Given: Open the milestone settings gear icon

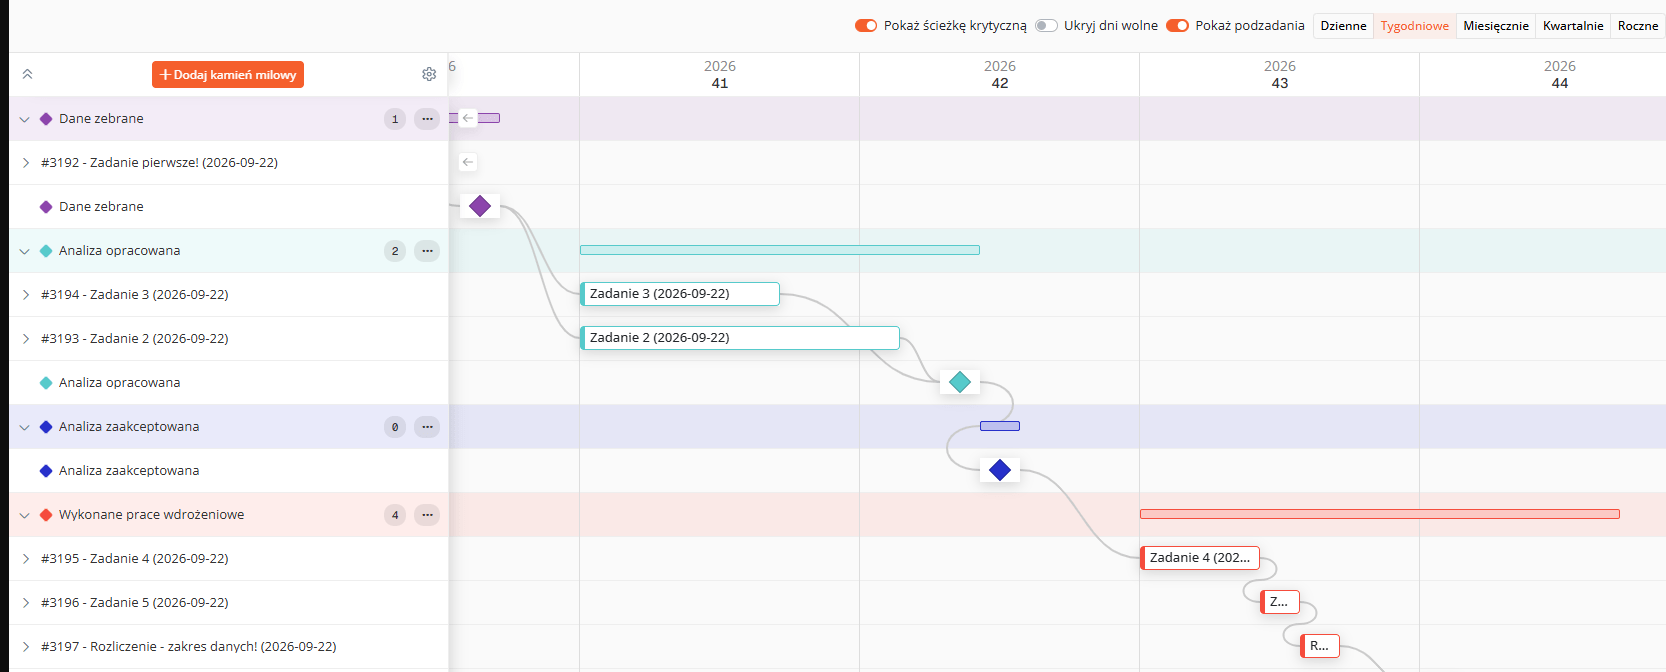Looking at the screenshot, I should click(x=429, y=74).
